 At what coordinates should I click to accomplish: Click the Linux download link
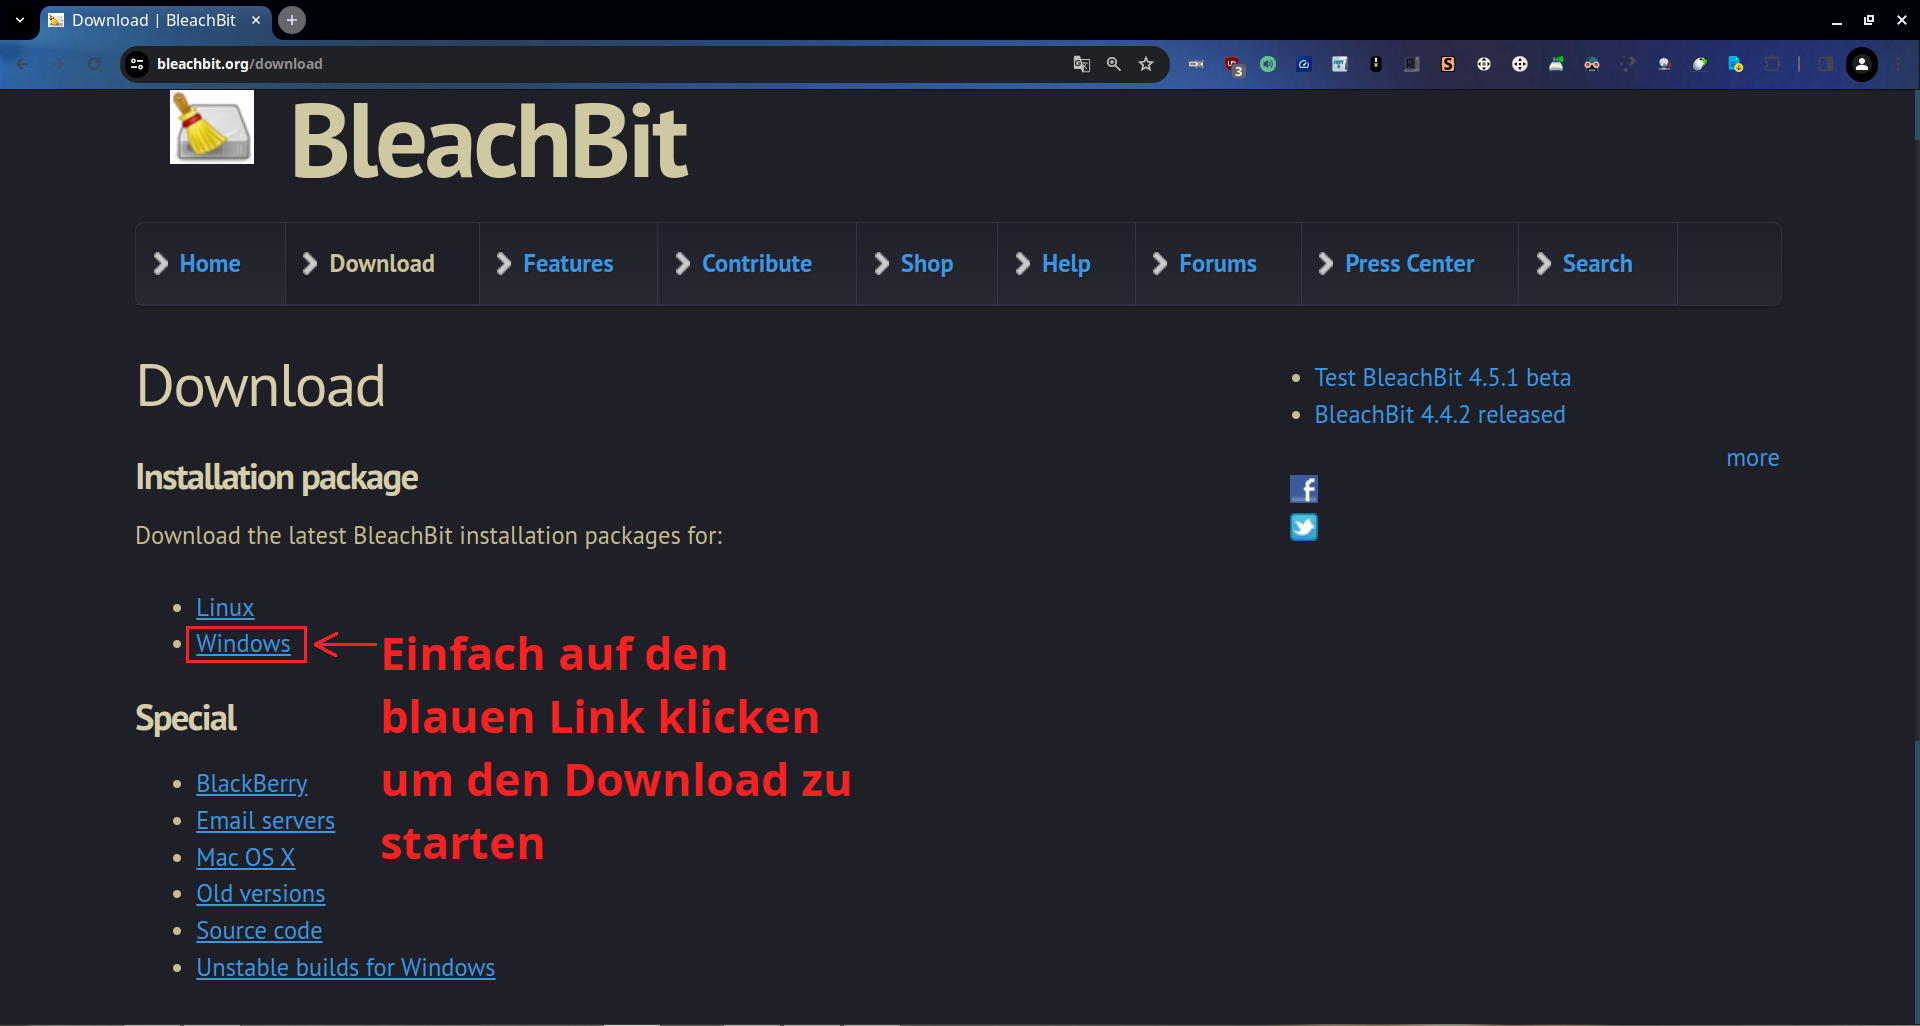(x=225, y=608)
